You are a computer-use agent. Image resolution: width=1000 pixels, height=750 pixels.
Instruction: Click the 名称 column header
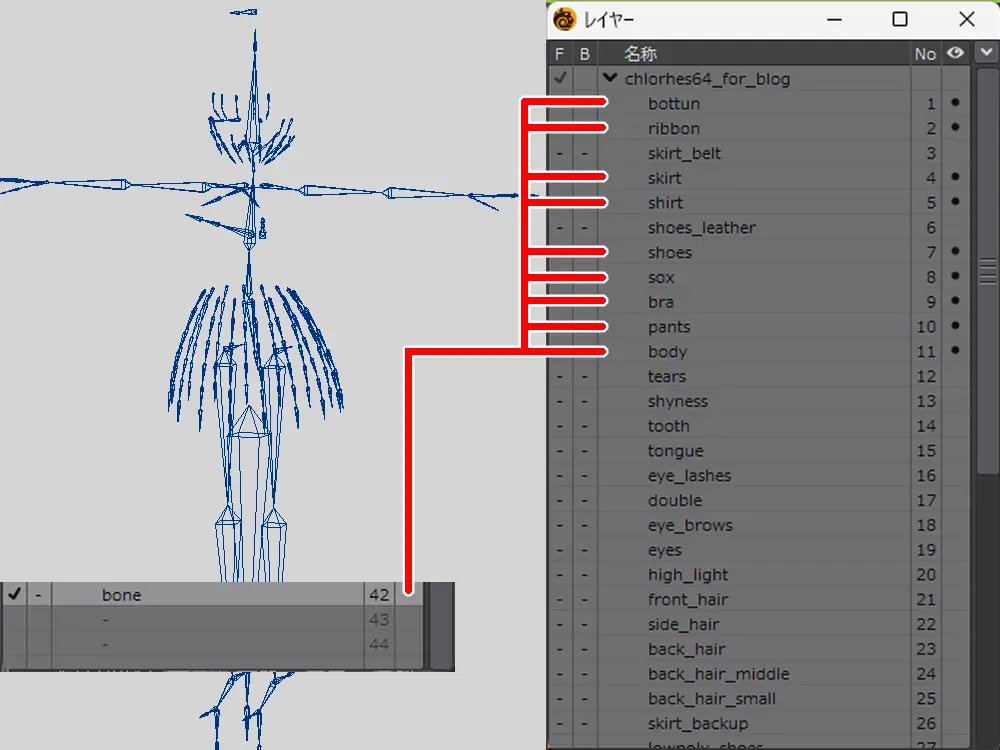[x=640, y=53]
